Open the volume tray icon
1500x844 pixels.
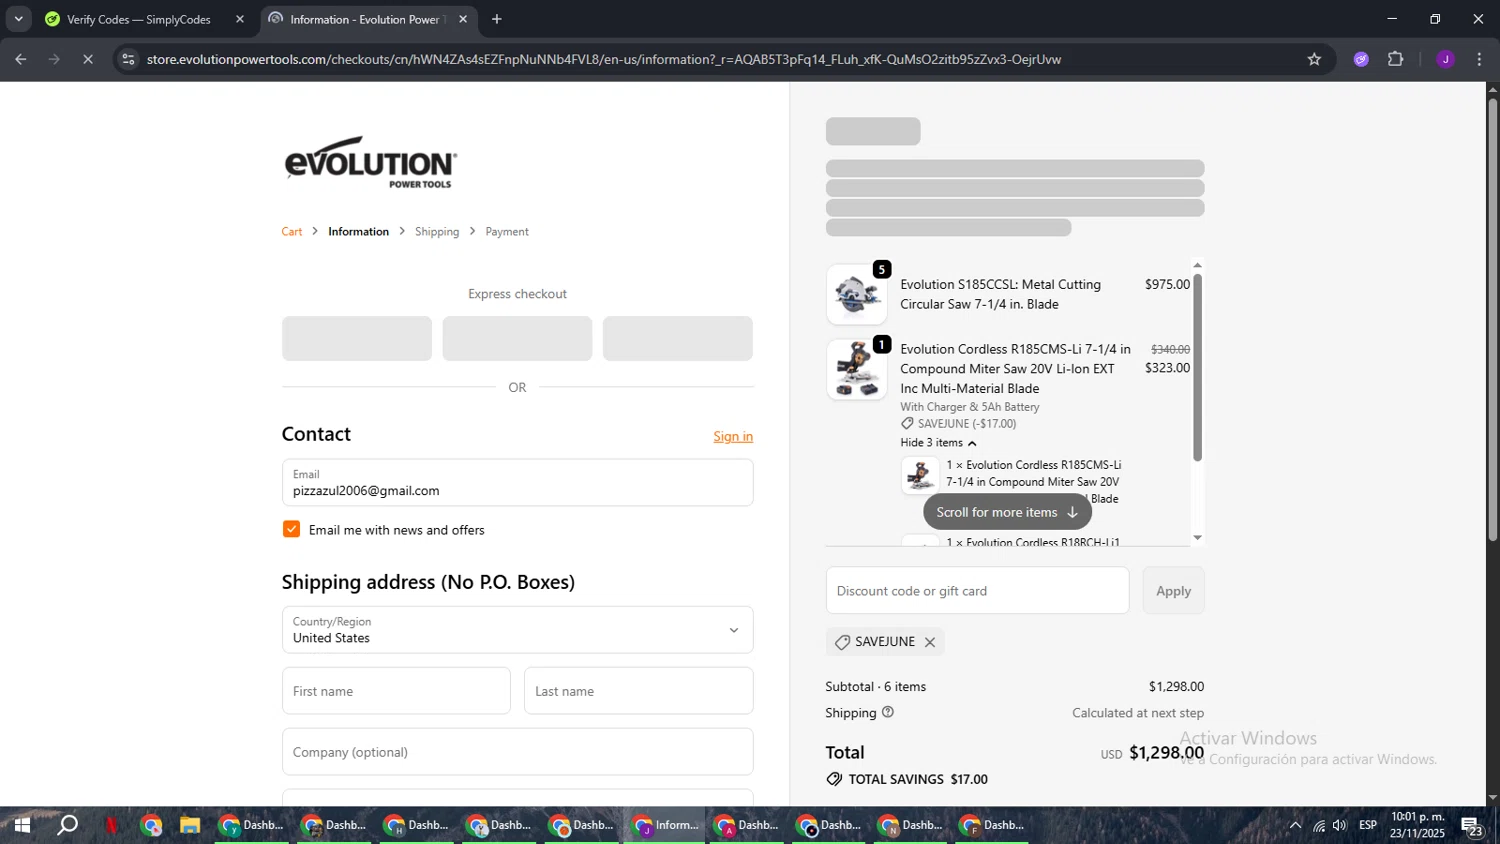pyautogui.click(x=1340, y=825)
